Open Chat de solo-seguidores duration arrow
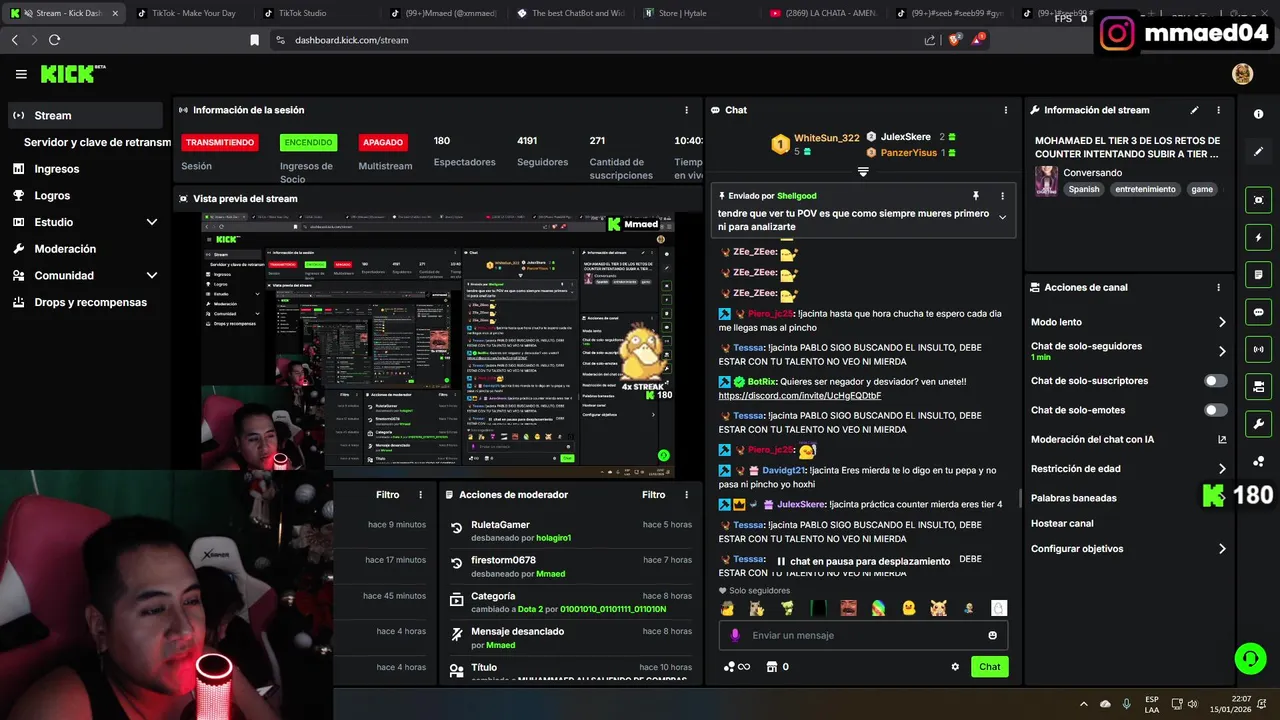This screenshot has width=1280, height=720. pyautogui.click(x=1221, y=351)
